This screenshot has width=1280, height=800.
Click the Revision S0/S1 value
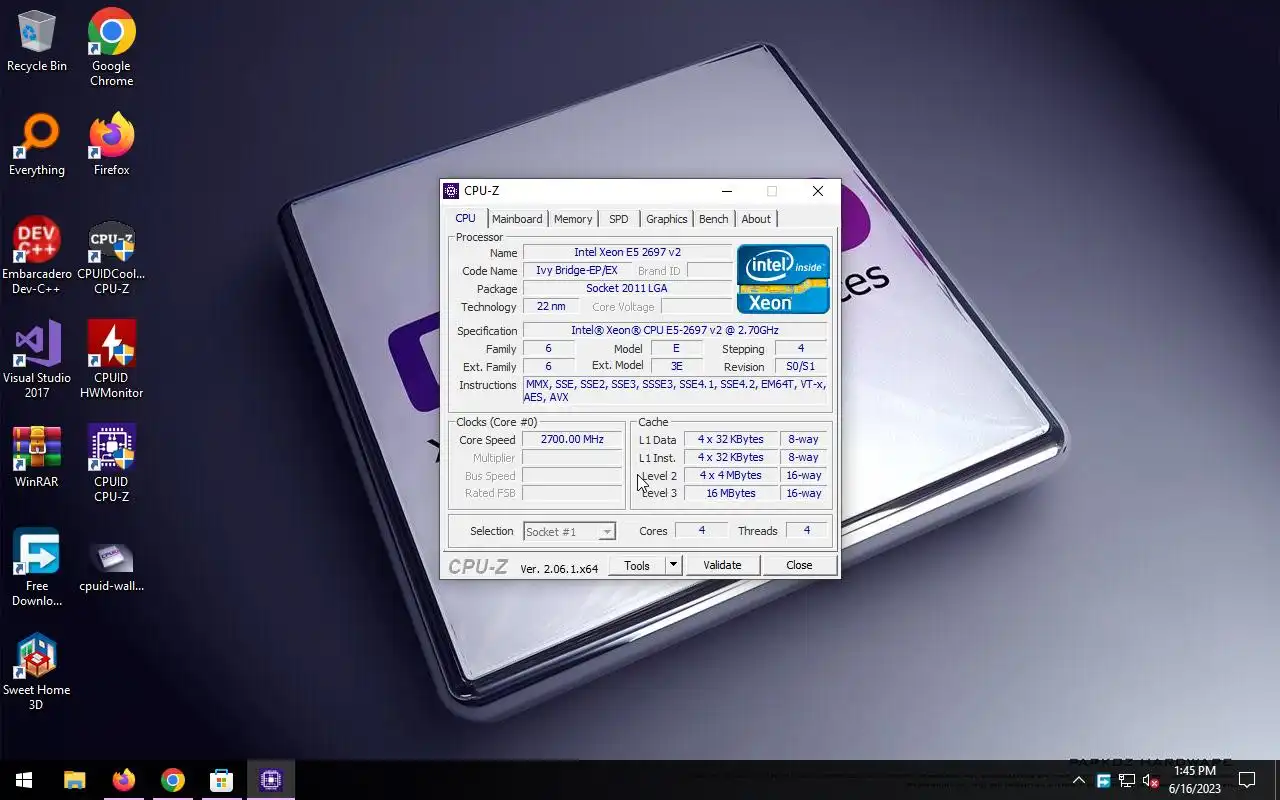click(x=801, y=367)
